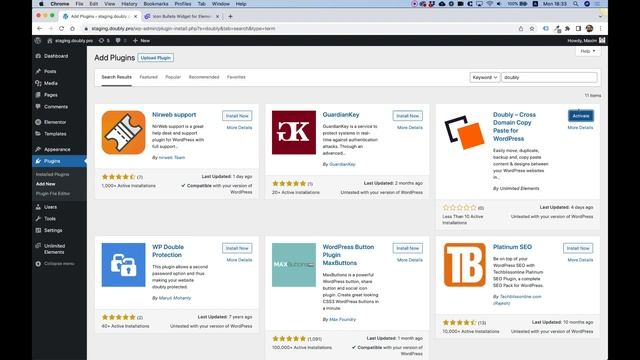Open browser home page
640x360 pixels.
[72, 29]
